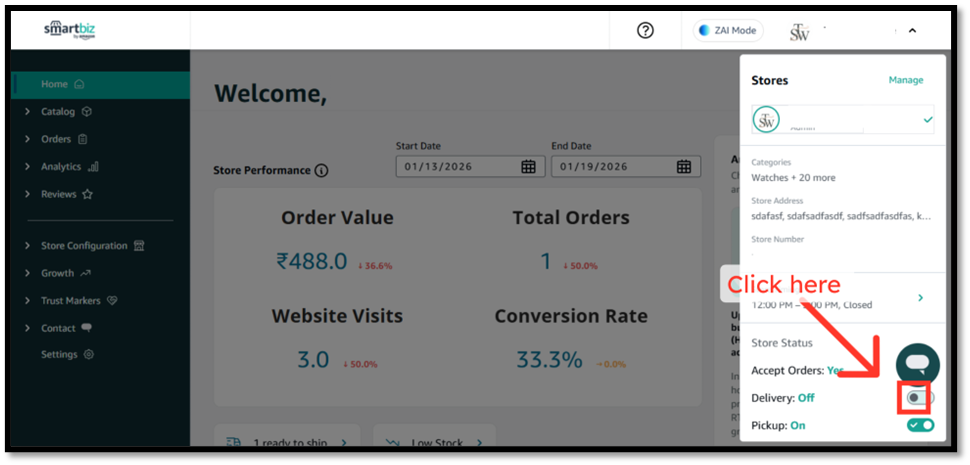Open store hours chevron arrow

[920, 298]
